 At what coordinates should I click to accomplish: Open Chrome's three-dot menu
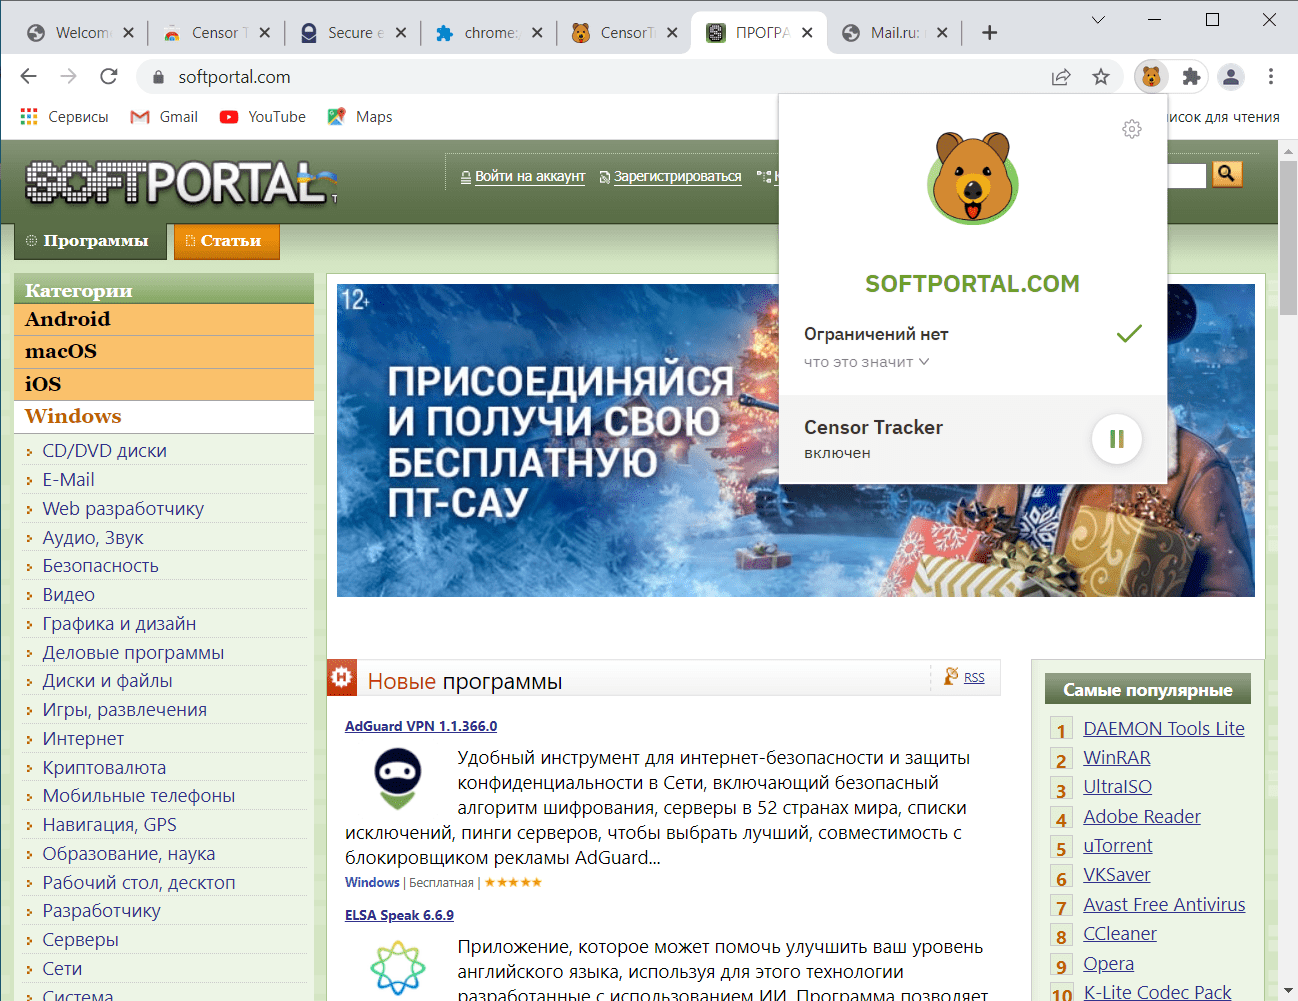(1271, 77)
